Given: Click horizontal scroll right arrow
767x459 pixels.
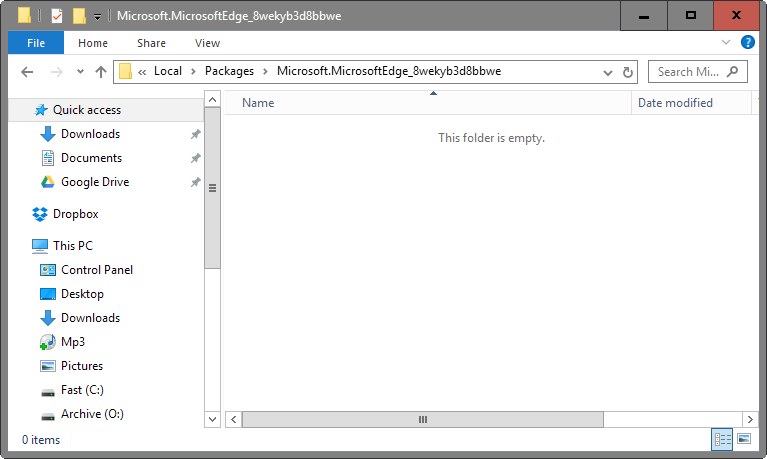Looking at the screenshot, I should 750,419.
